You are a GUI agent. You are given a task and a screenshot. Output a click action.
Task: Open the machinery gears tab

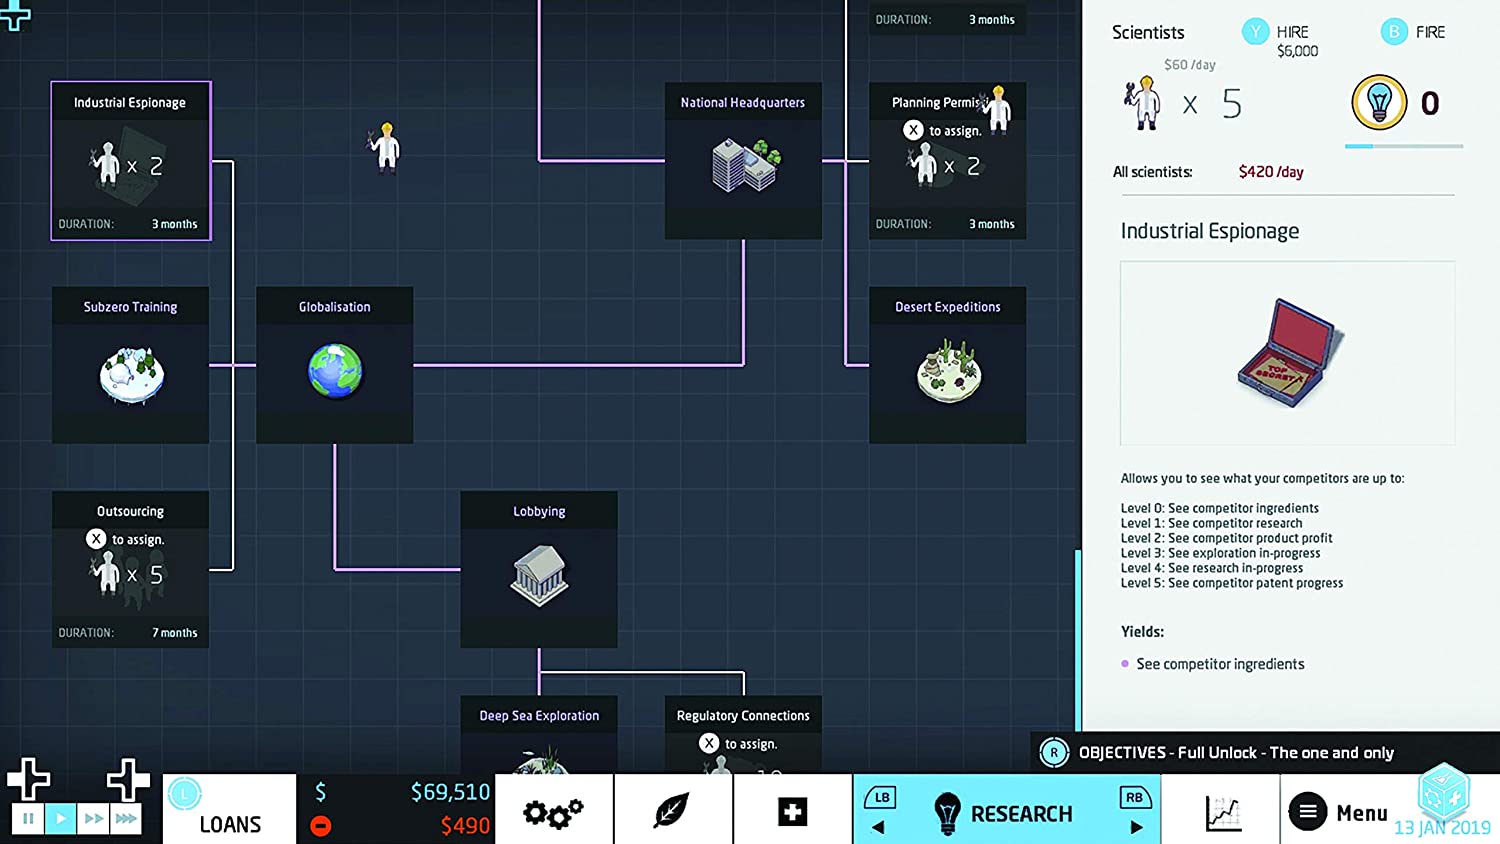[553, 812]
